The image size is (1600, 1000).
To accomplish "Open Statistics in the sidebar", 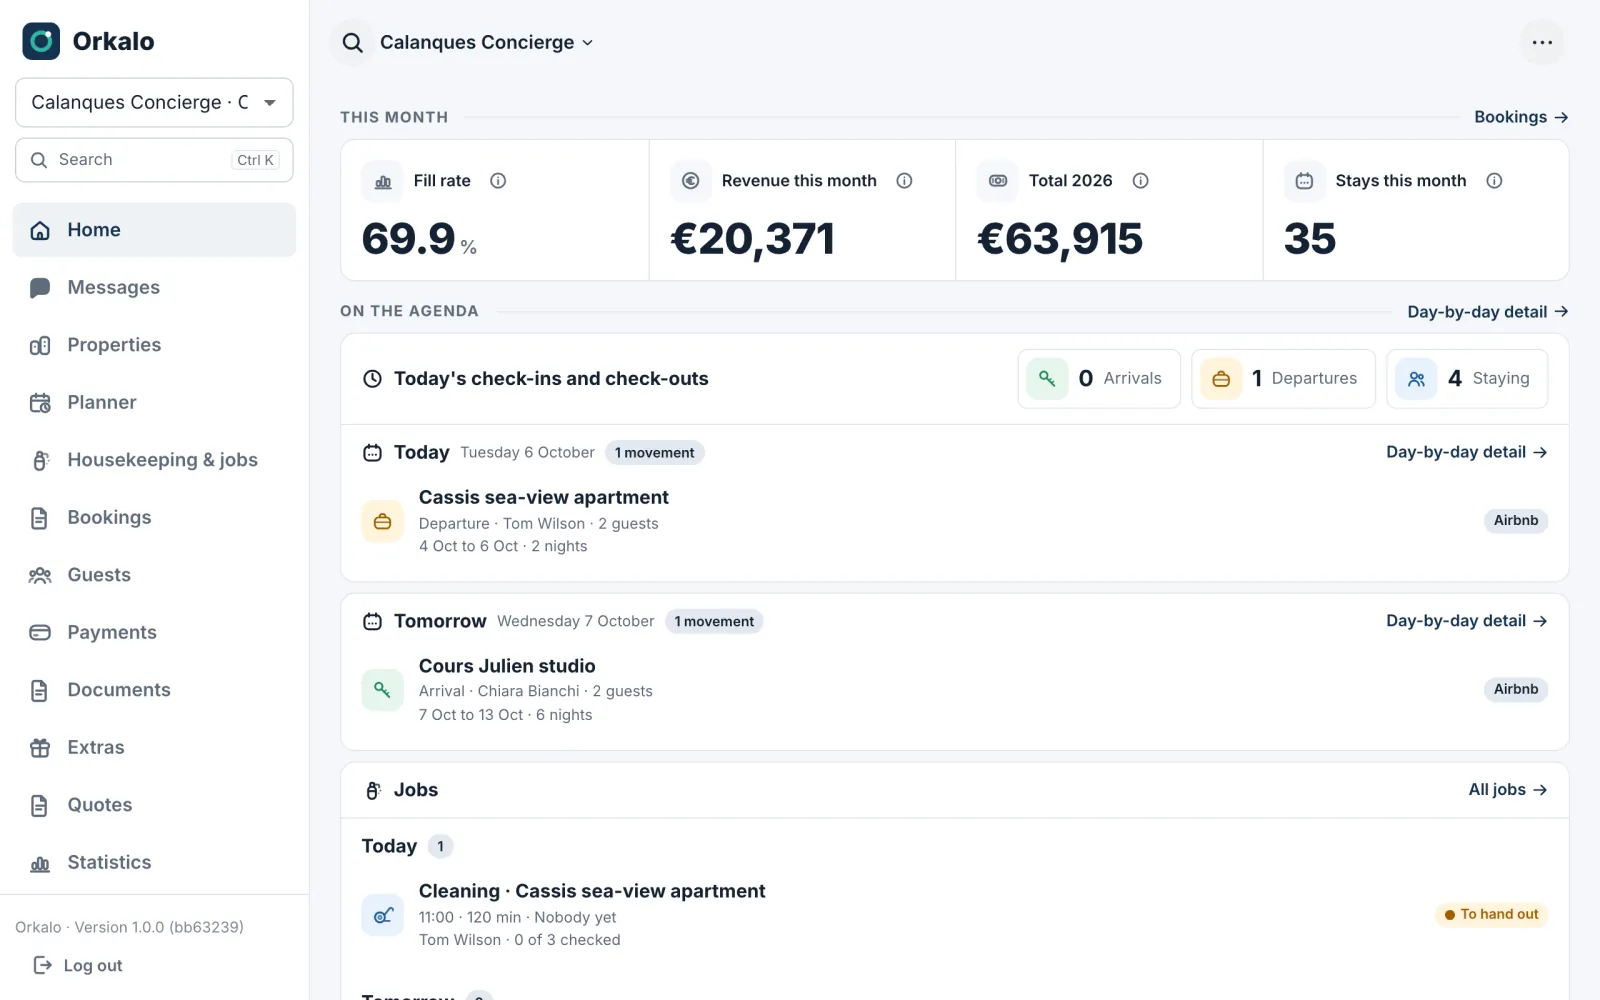I will (x=154, y=863).
